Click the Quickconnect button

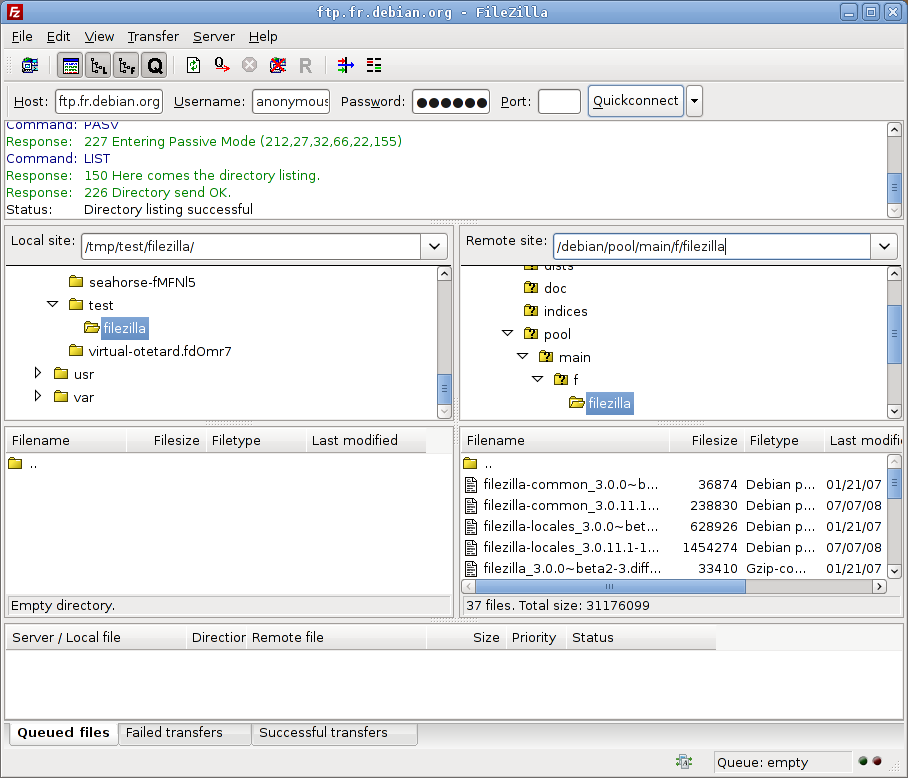[x=635, y=100]
